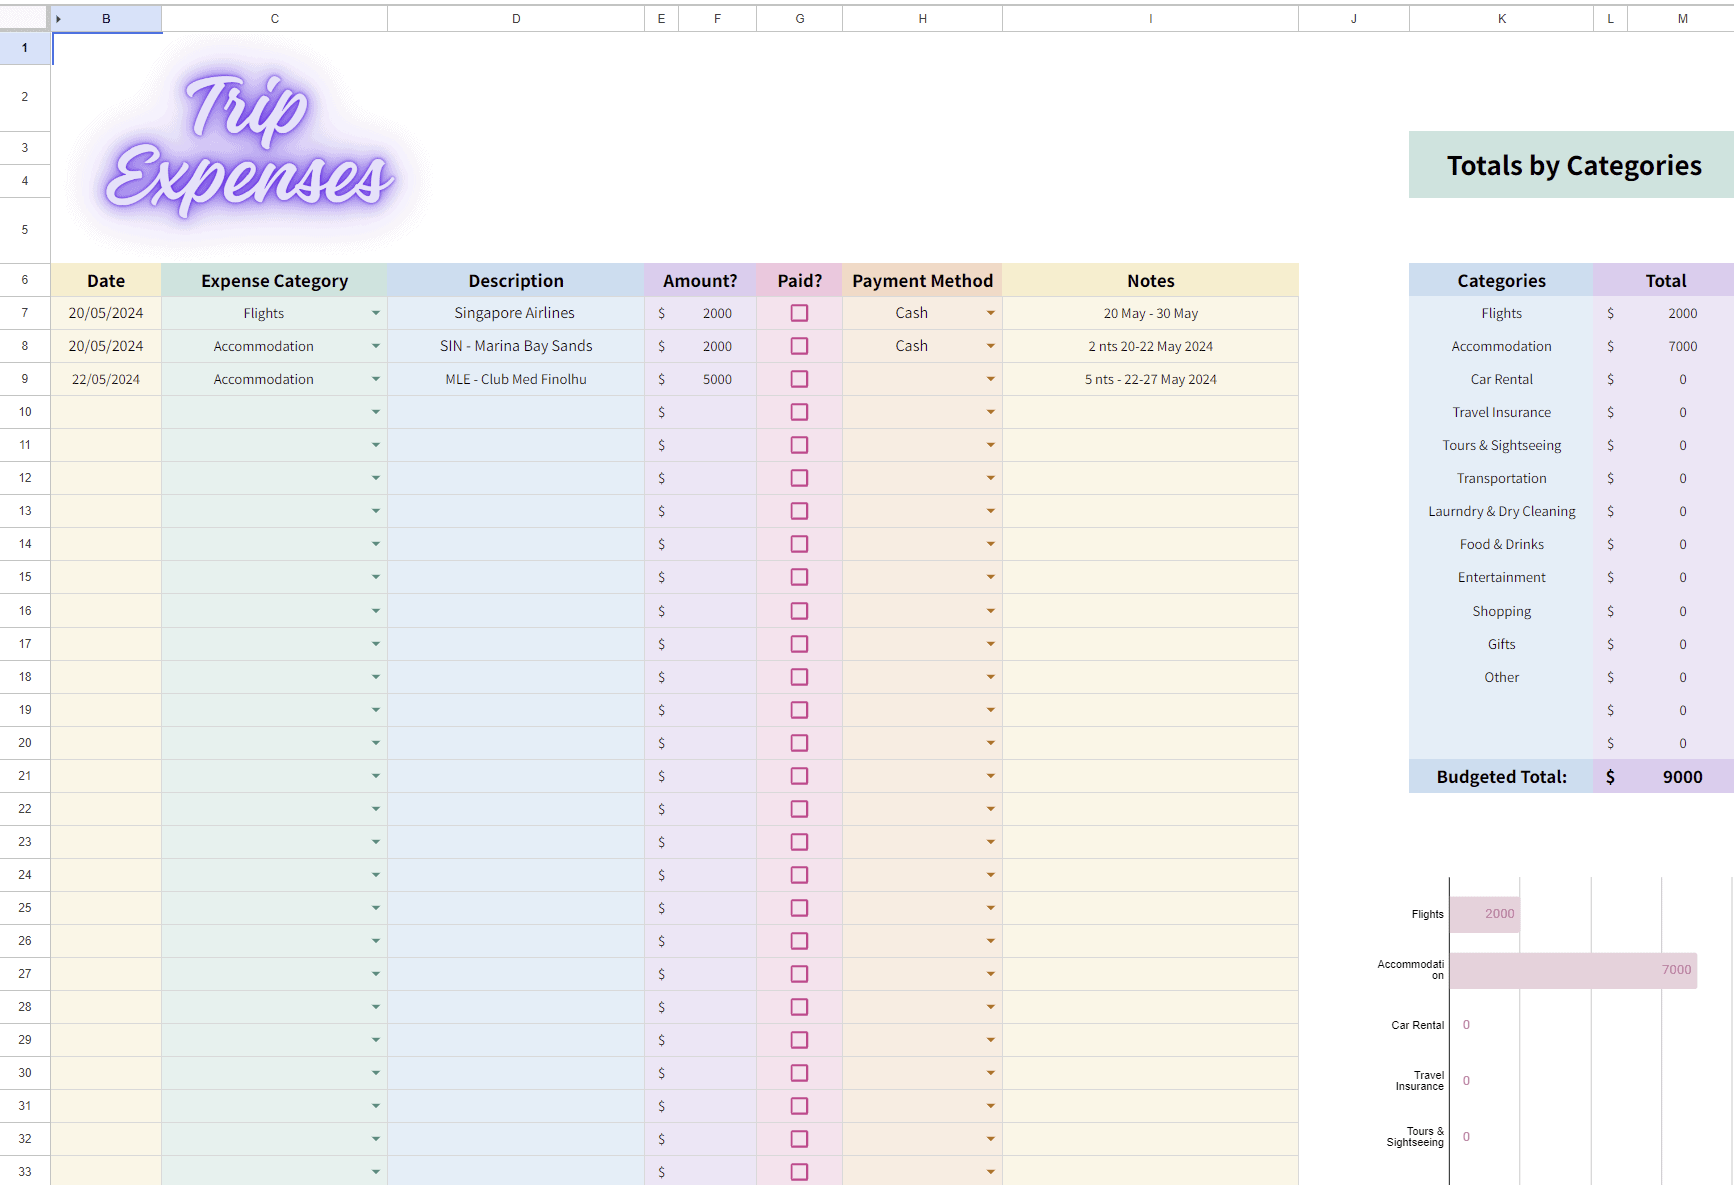Click the Flights 2000 chart bar
Screen dimensions: 1734x1186
point(1484,914)
